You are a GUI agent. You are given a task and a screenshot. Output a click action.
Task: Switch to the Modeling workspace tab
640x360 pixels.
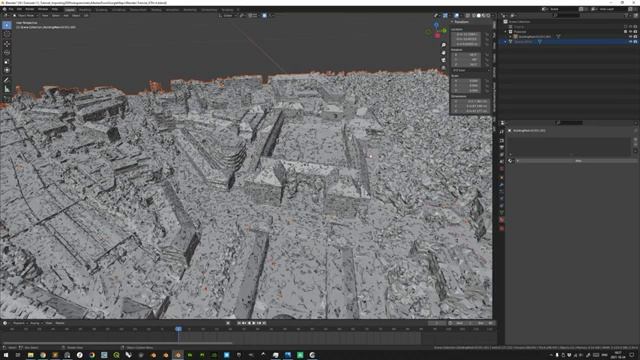pyautogui.click(x=85, y=9)
